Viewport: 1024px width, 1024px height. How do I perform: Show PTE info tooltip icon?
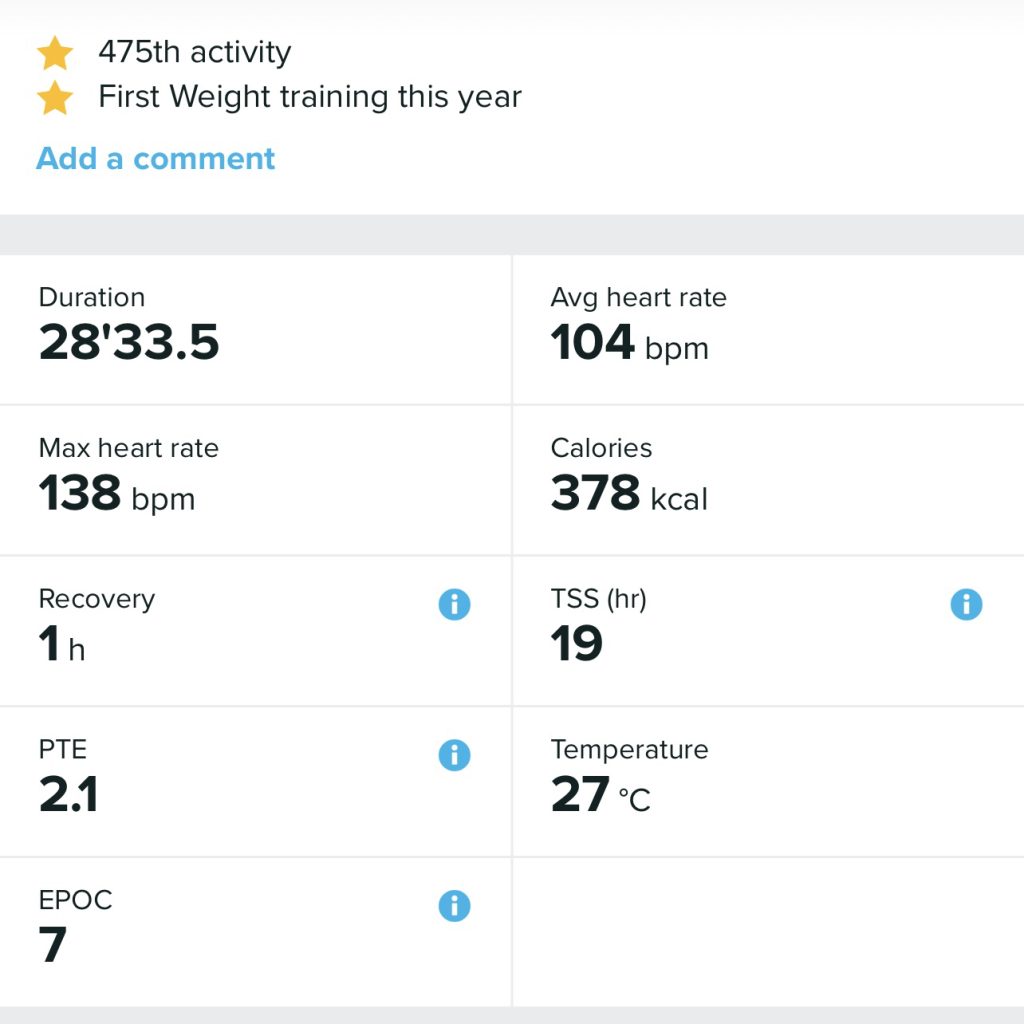click(454, 755)
